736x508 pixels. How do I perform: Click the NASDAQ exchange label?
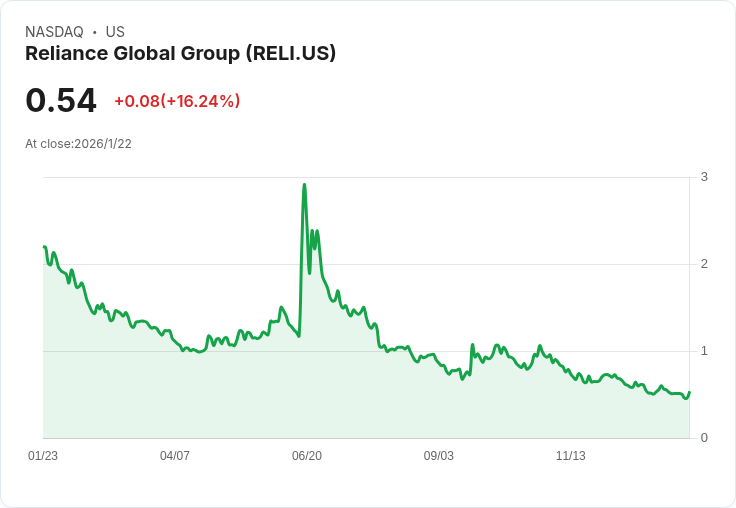tap(54, 32)
